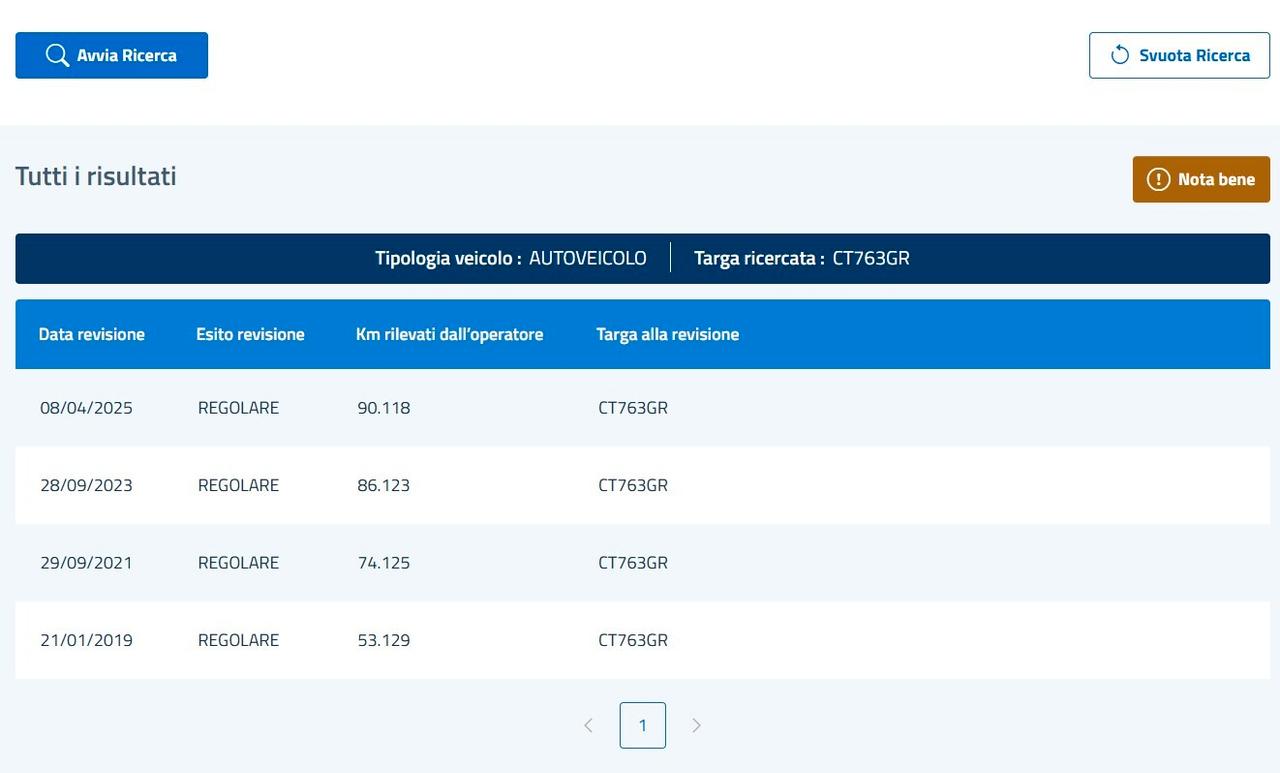Click the Svuota Ricerca reset button

[1179, 55]
